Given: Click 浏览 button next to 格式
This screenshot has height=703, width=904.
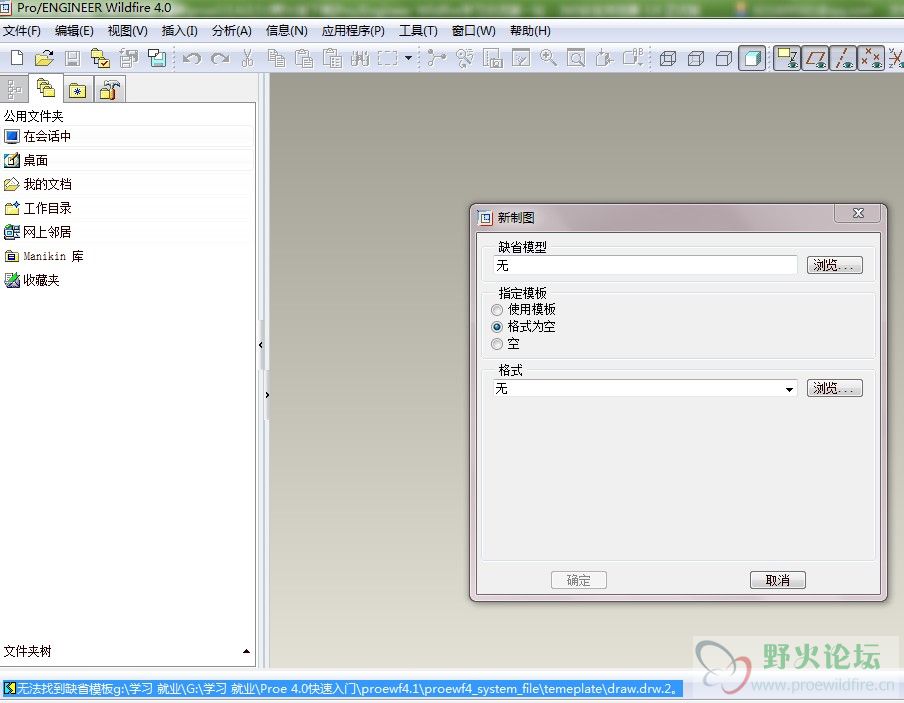Looking at the screenshot, I should (x=834, y=388).
